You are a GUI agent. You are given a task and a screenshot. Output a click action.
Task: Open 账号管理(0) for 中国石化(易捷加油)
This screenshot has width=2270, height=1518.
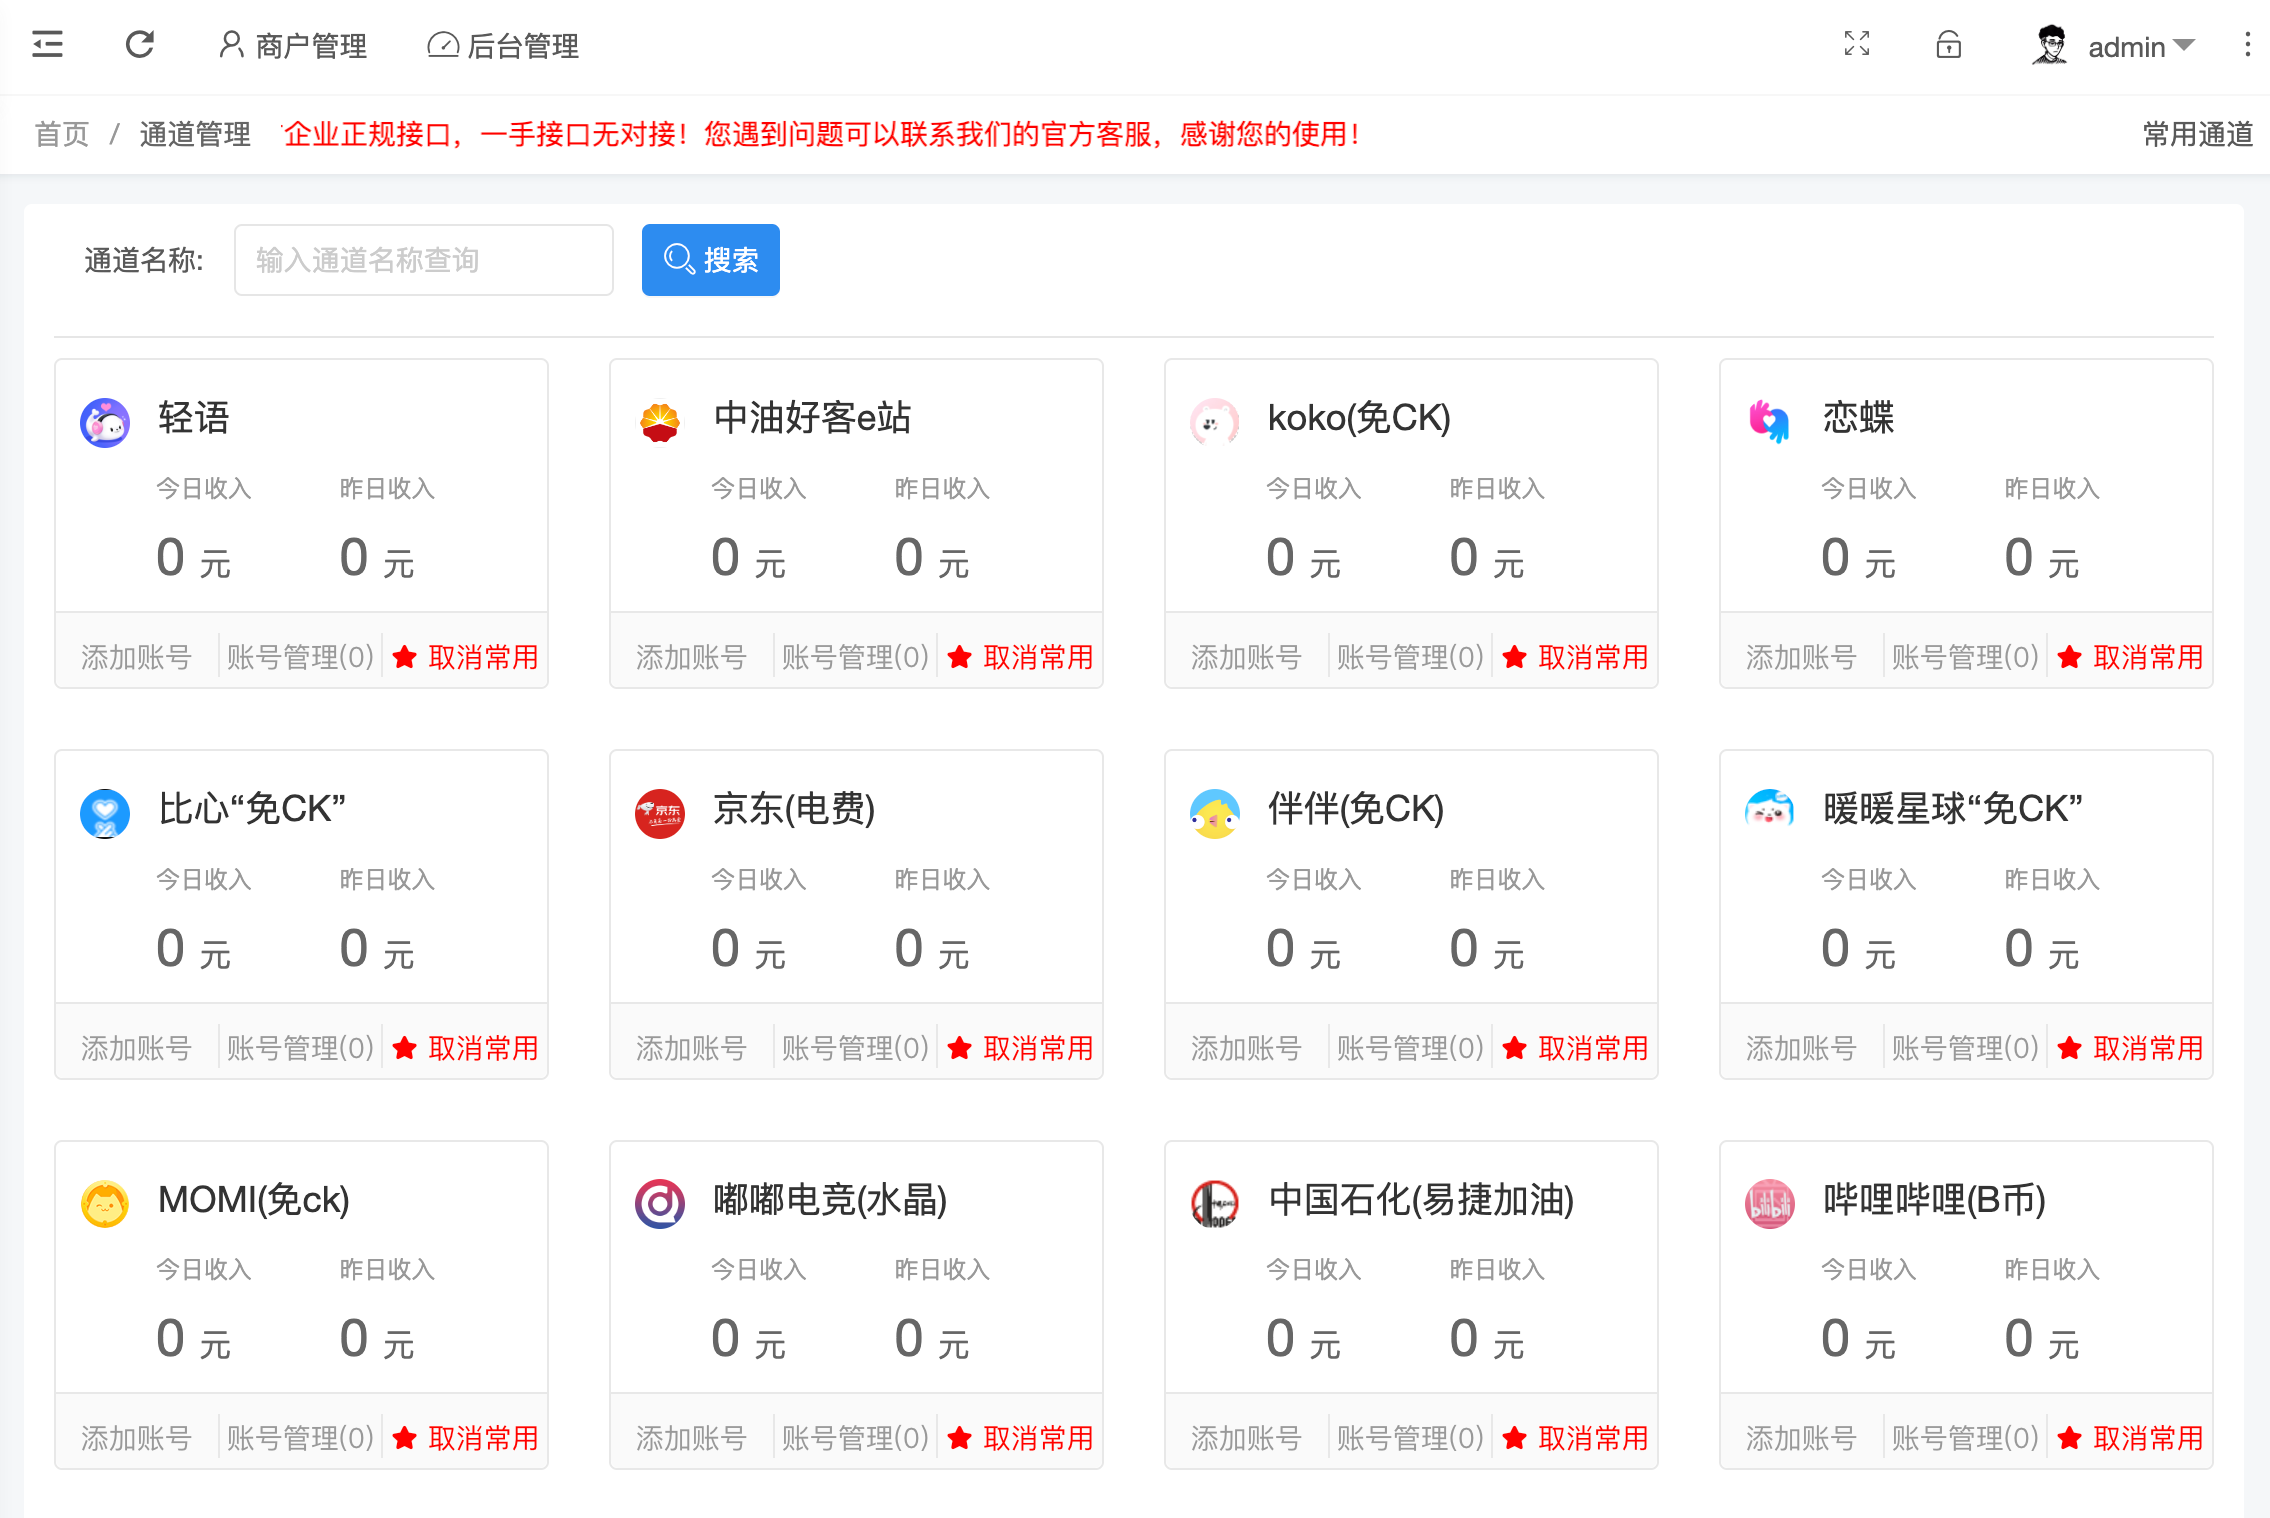click(x=1410, y=1438)
